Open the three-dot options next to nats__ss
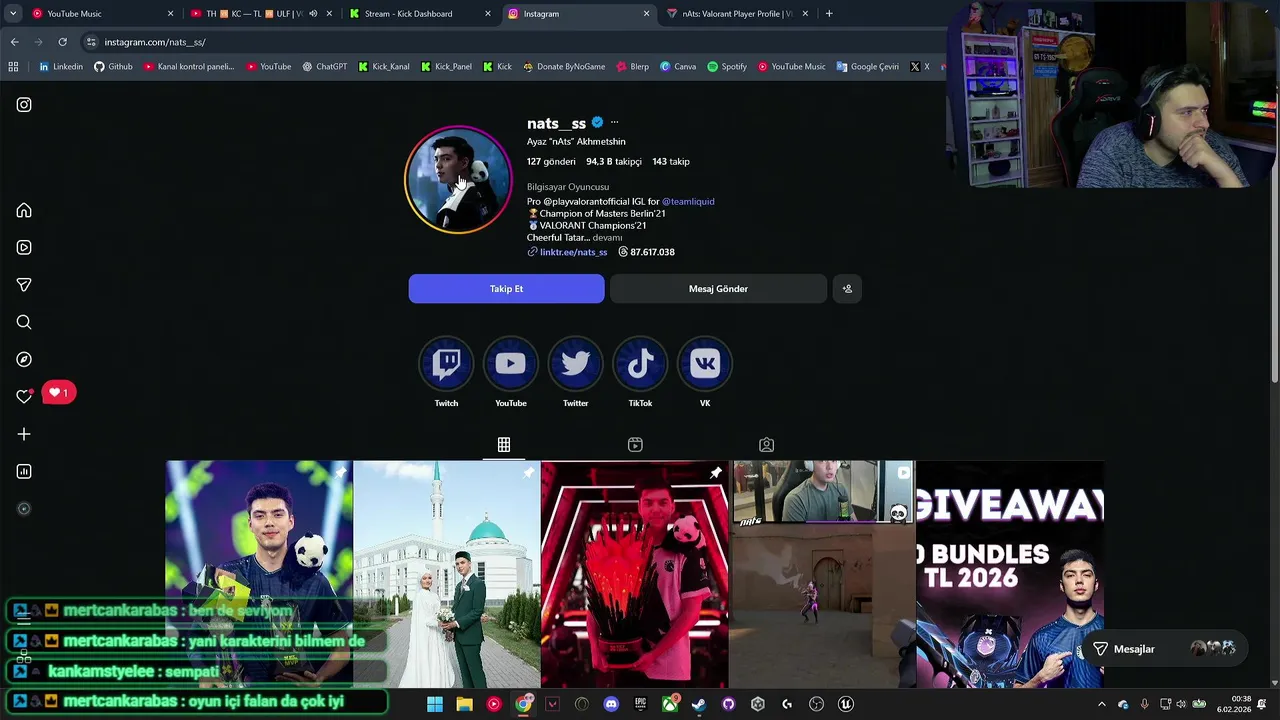 tap(614, 123)
